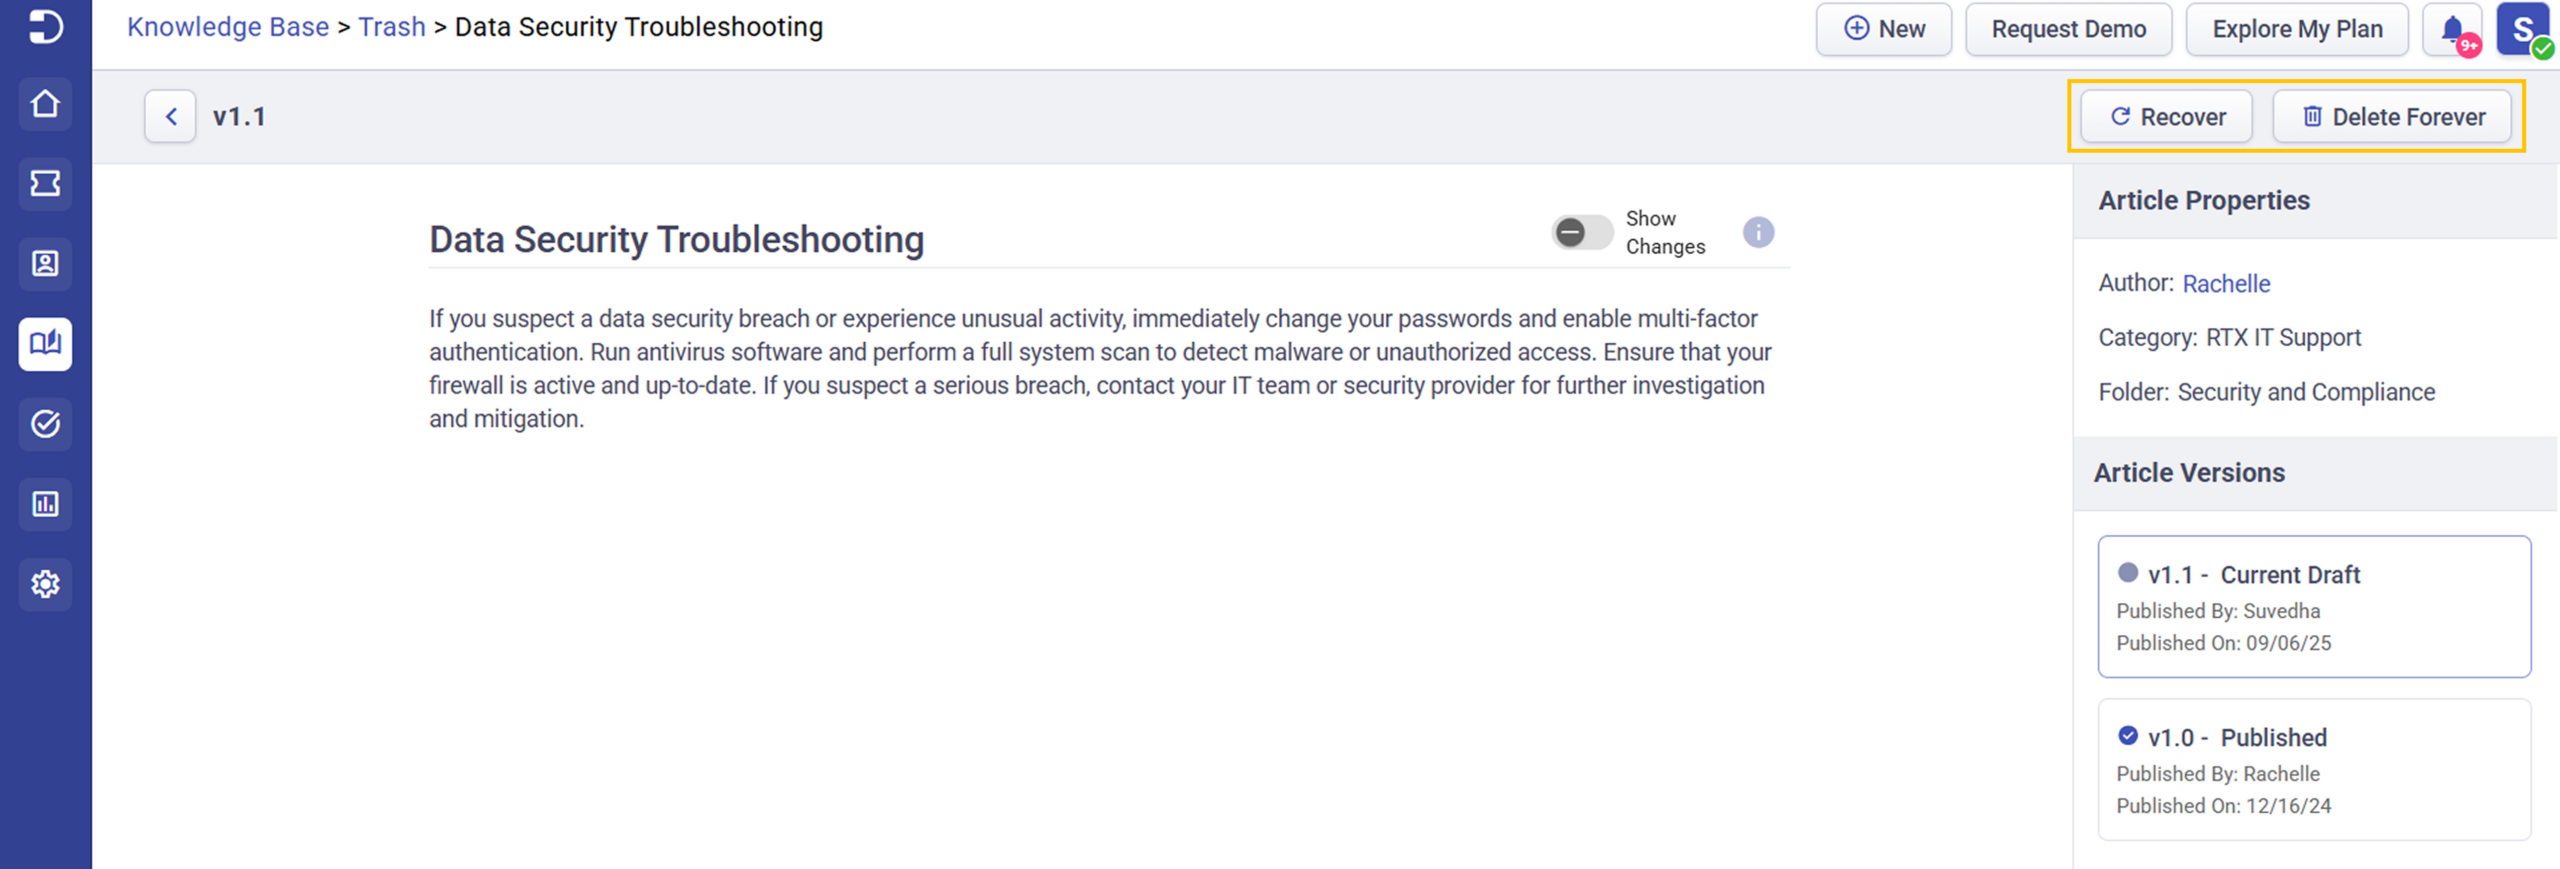Screen dimensions: 2560x869
Task: Select the v1.1 Current Draft version card
Action: click(x=2314, y=607)
